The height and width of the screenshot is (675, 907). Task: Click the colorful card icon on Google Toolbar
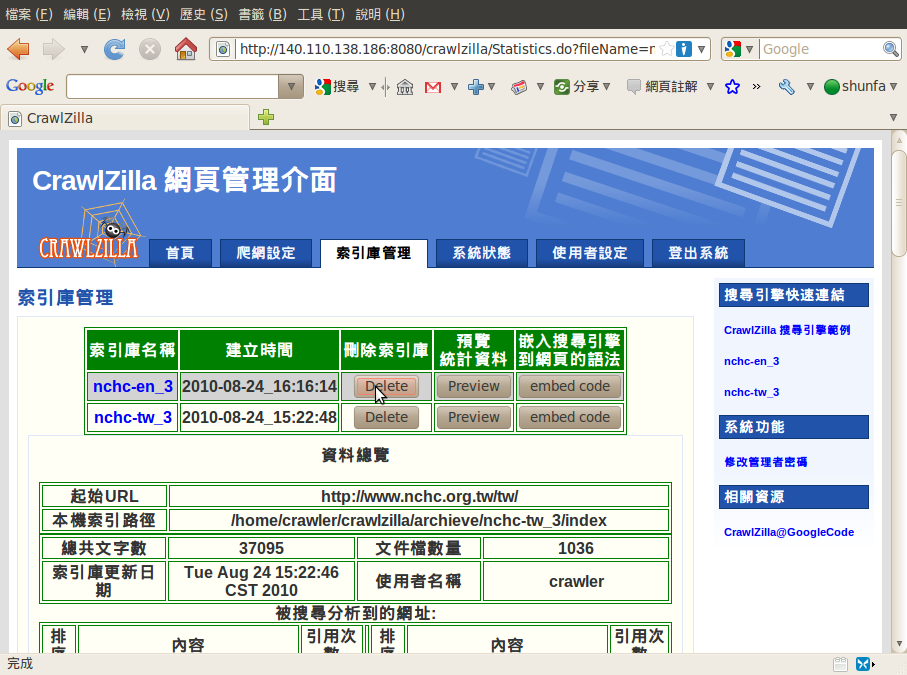519,87
